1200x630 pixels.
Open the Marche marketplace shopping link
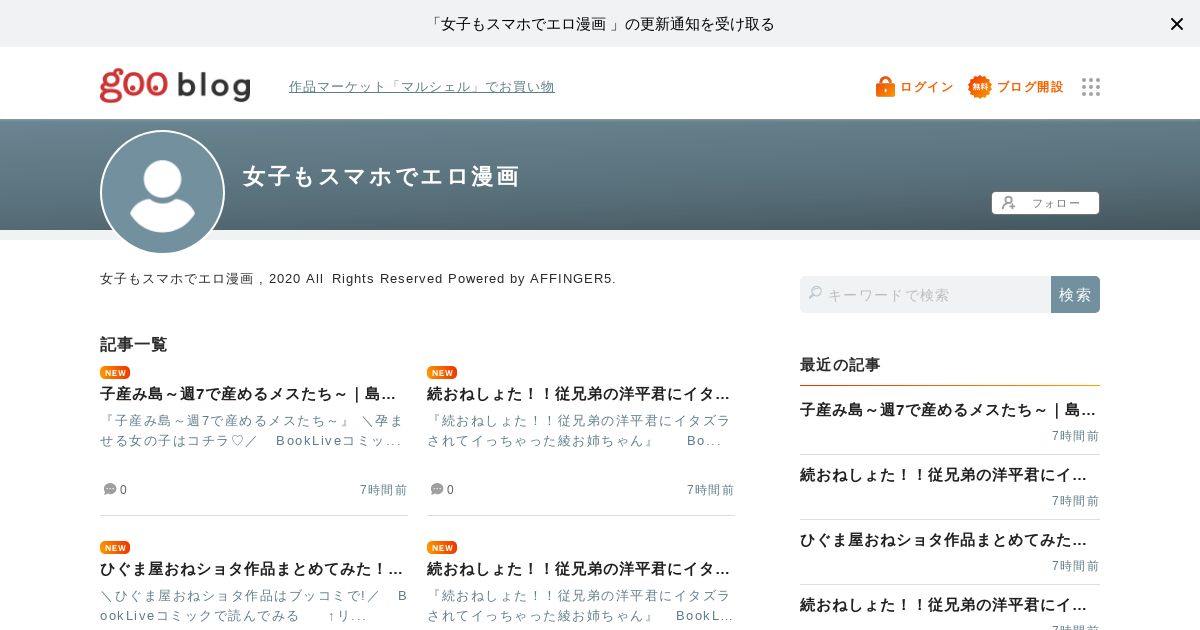click(421, 87)
